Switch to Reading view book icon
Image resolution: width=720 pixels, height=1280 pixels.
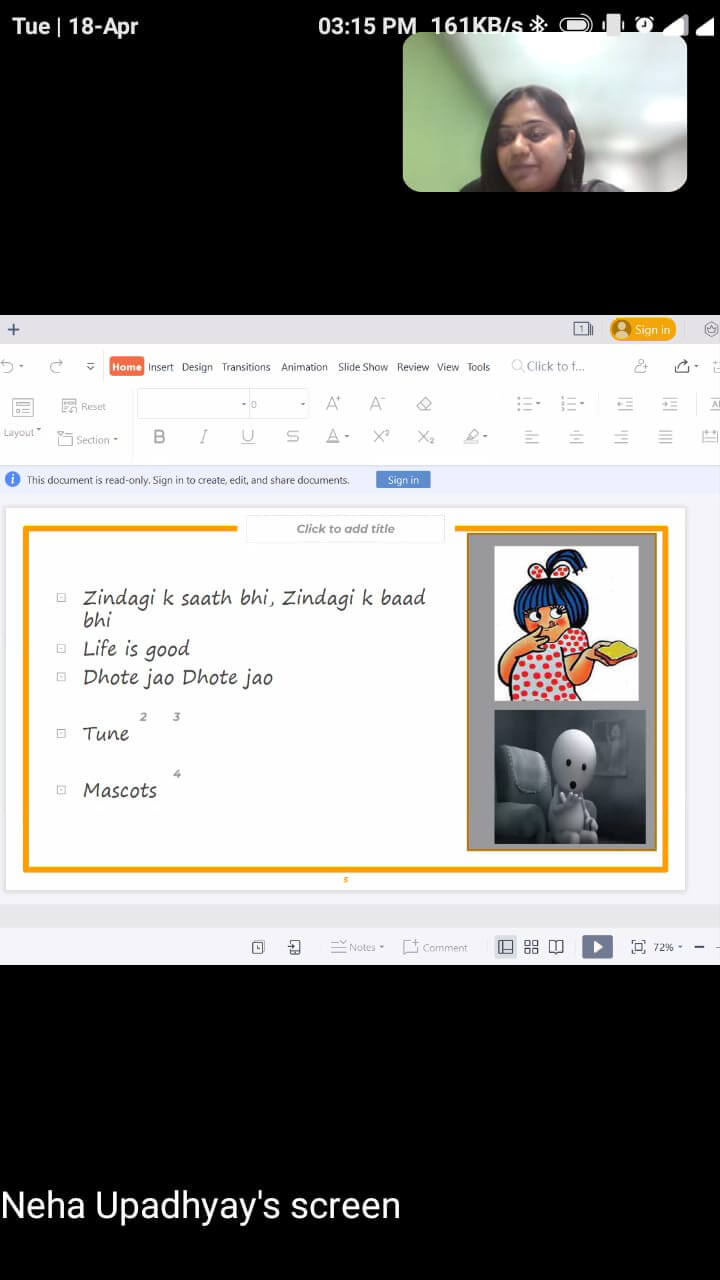point(557,947)
